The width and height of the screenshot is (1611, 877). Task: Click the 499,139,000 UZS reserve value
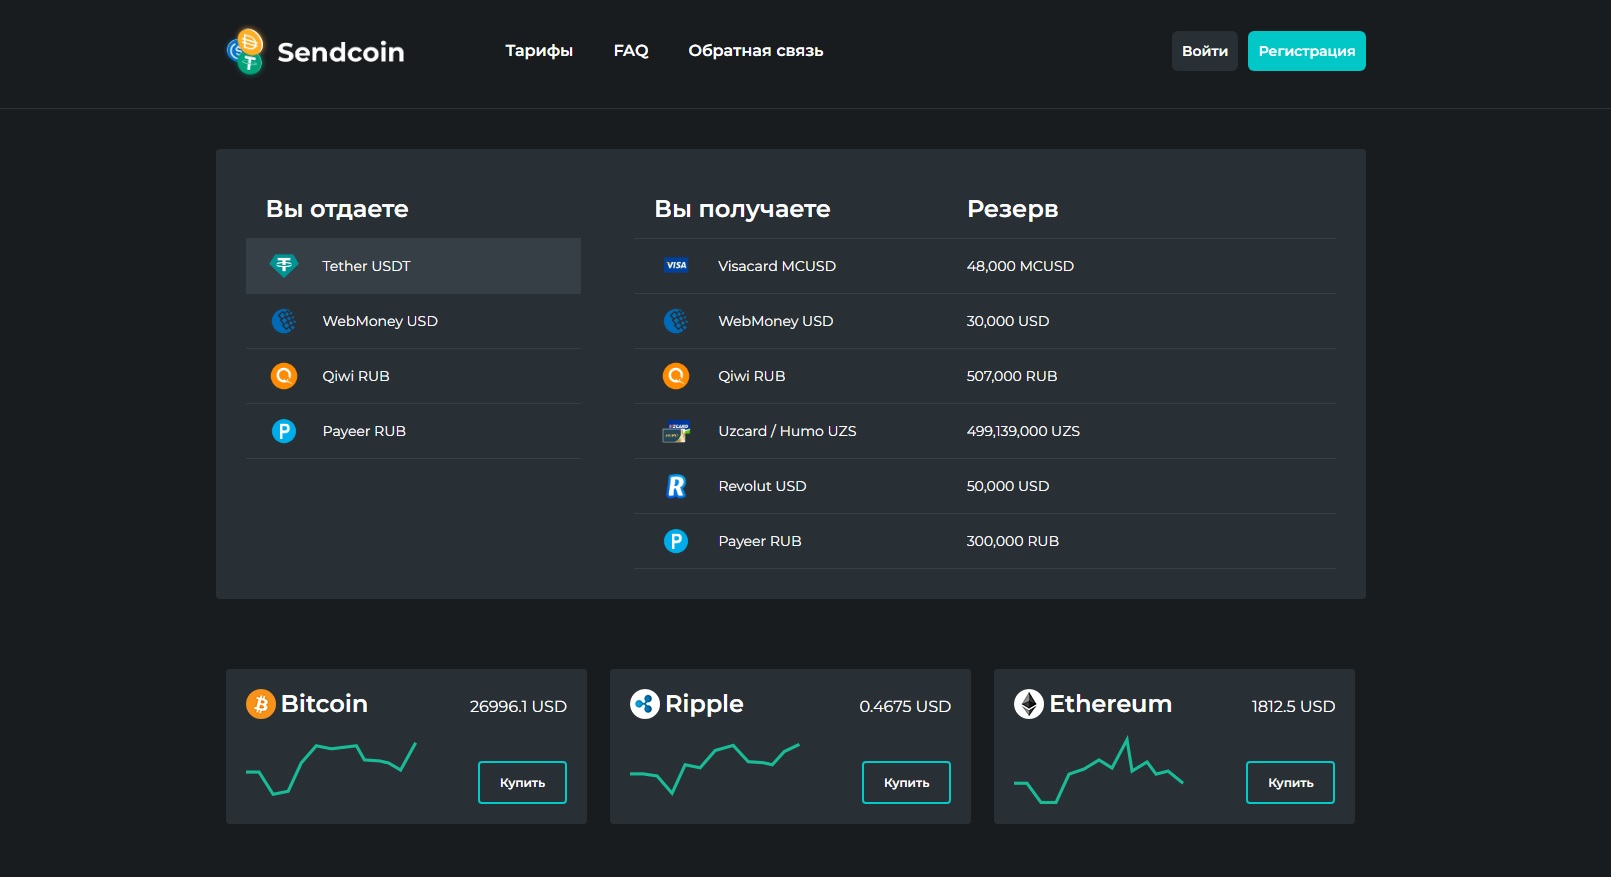(x=1023, y=431)
